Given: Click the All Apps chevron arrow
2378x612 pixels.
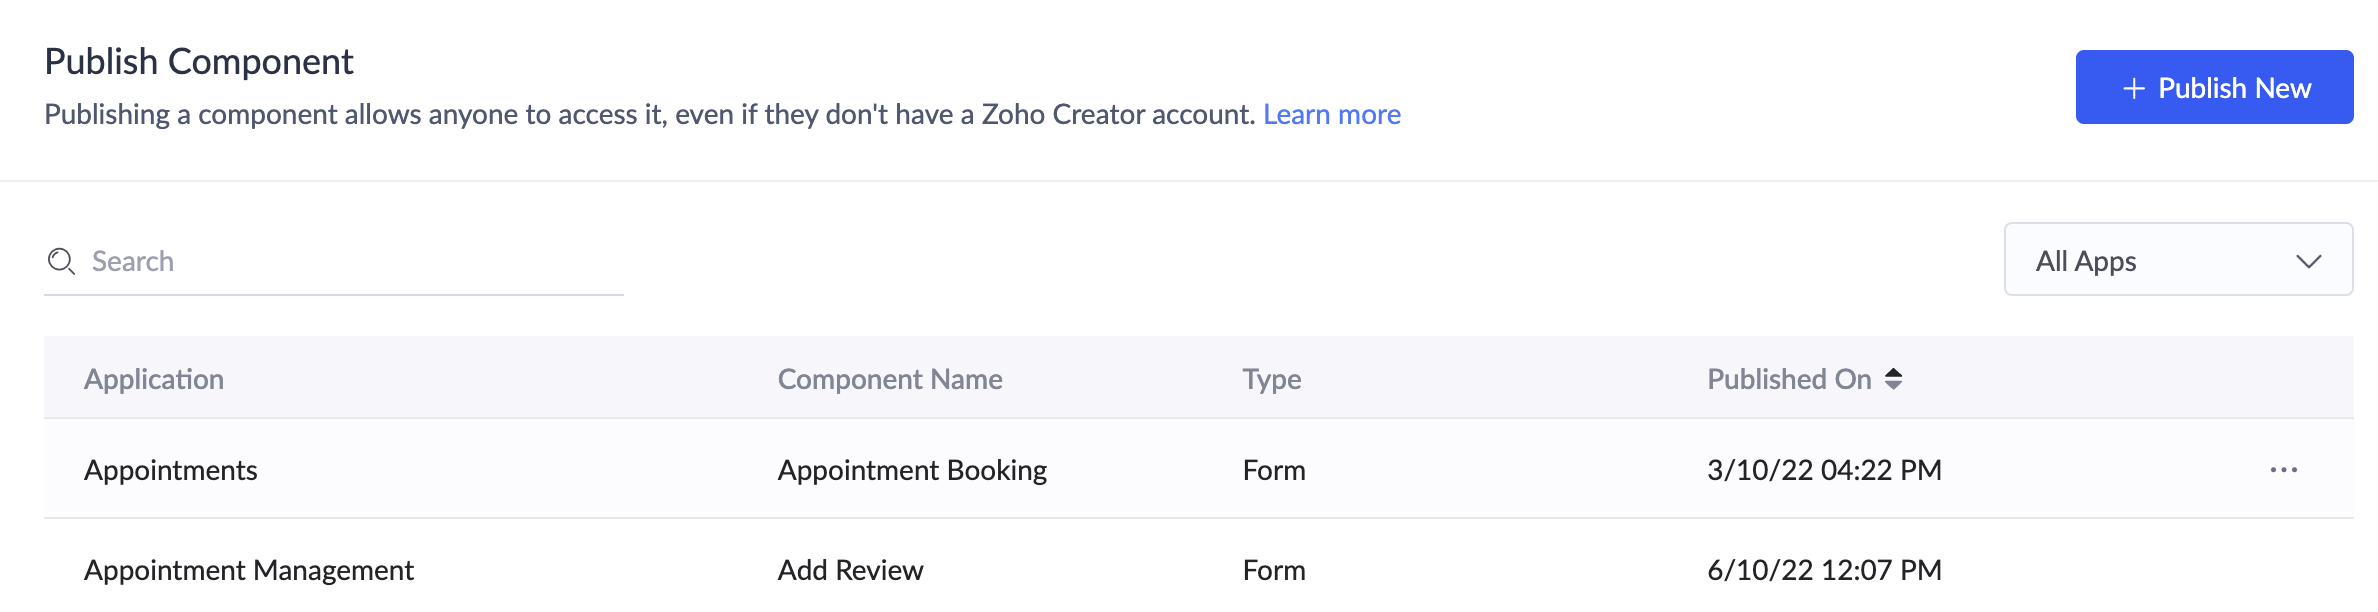Looking at the screenshot, I should (2308, 262).
